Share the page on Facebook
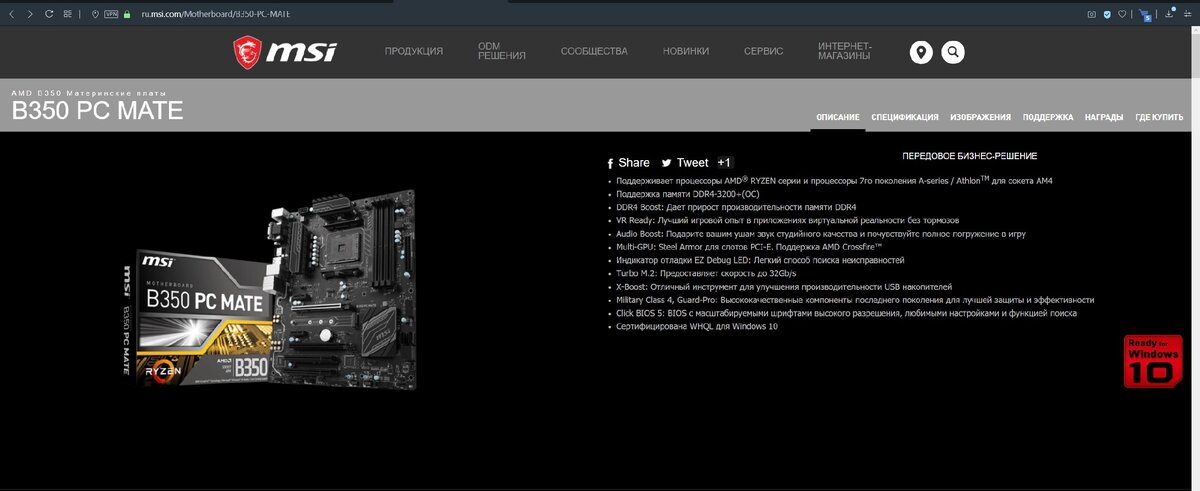Image resolution: width=1200 pixels, height=491 pixels. pos(629,162)
